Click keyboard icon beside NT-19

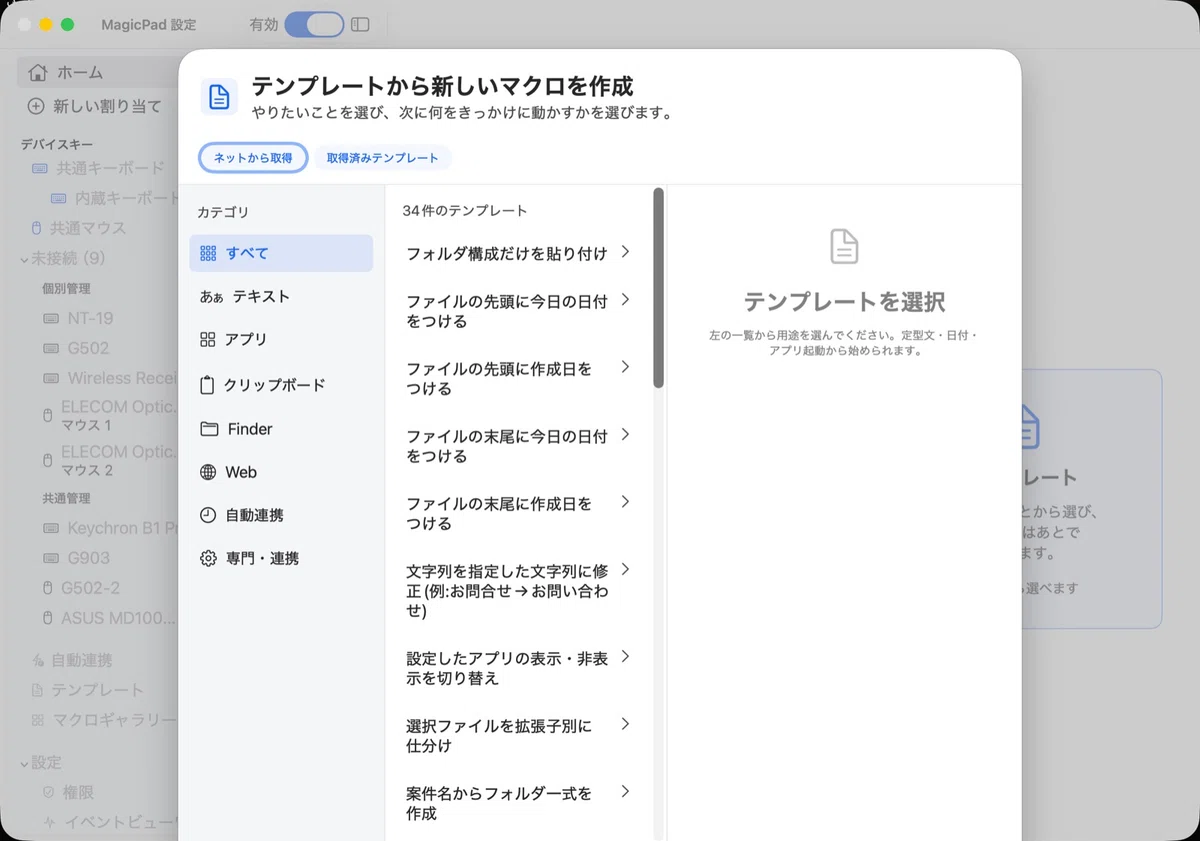point(51,319)
